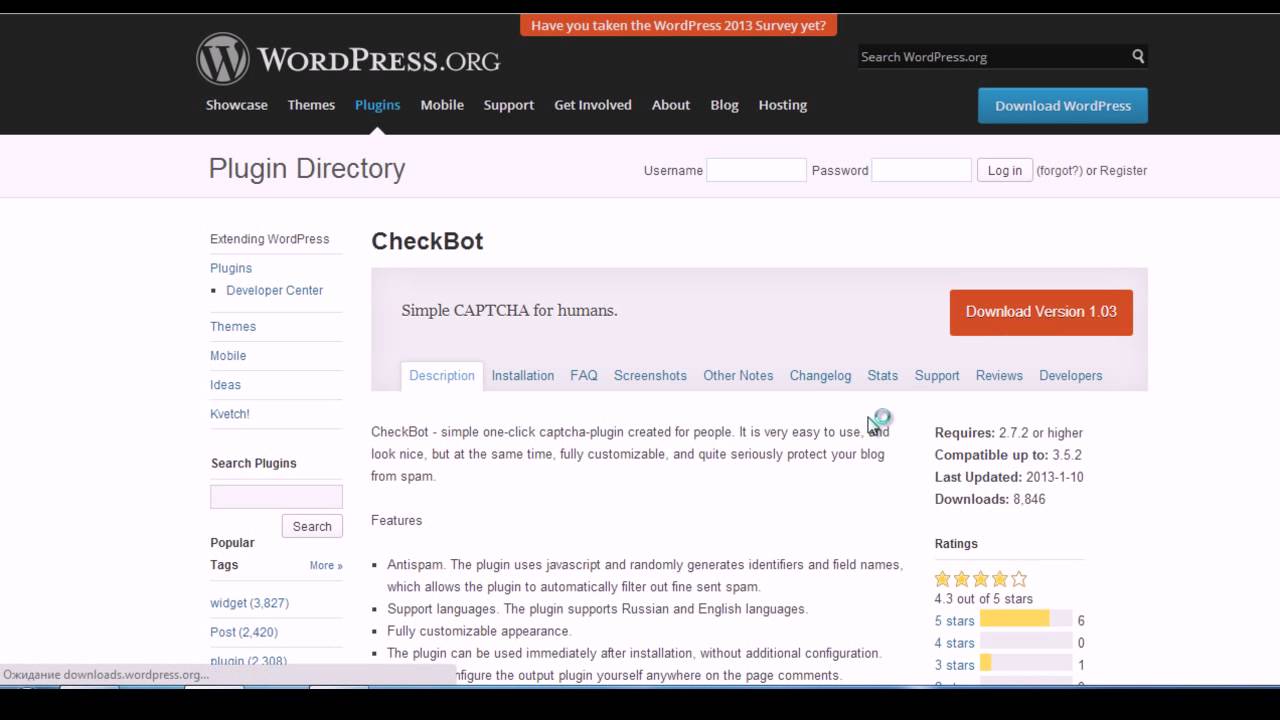Click the Register link
This screenshot has height=720, width=1280.
1123,171
